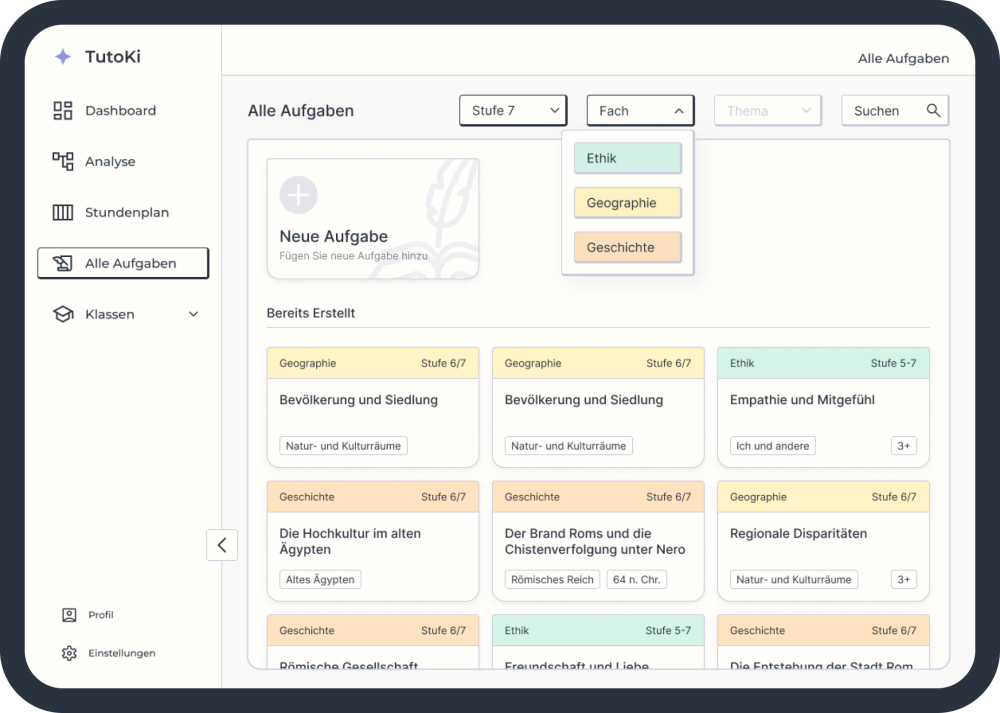Click the Klassen graduation cap icon
The width and height of the screenshot is (1000, 713).
tap(63, 315)
